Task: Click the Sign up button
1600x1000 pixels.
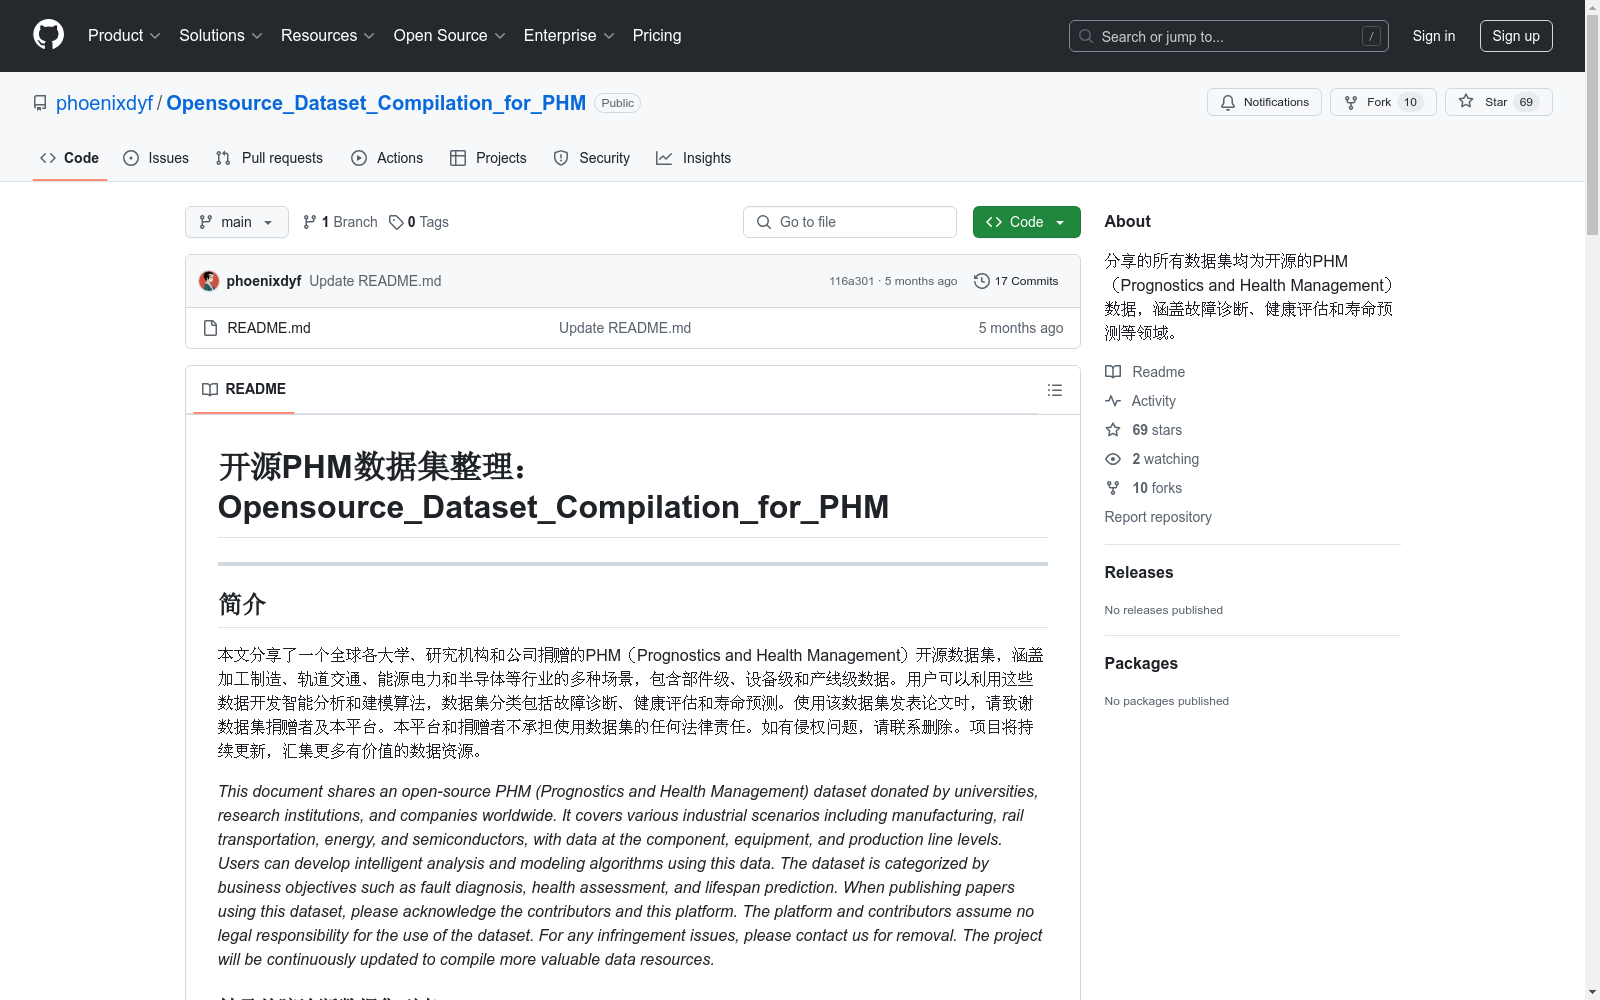Action: pyautogui.click(x=1515, y=35)
